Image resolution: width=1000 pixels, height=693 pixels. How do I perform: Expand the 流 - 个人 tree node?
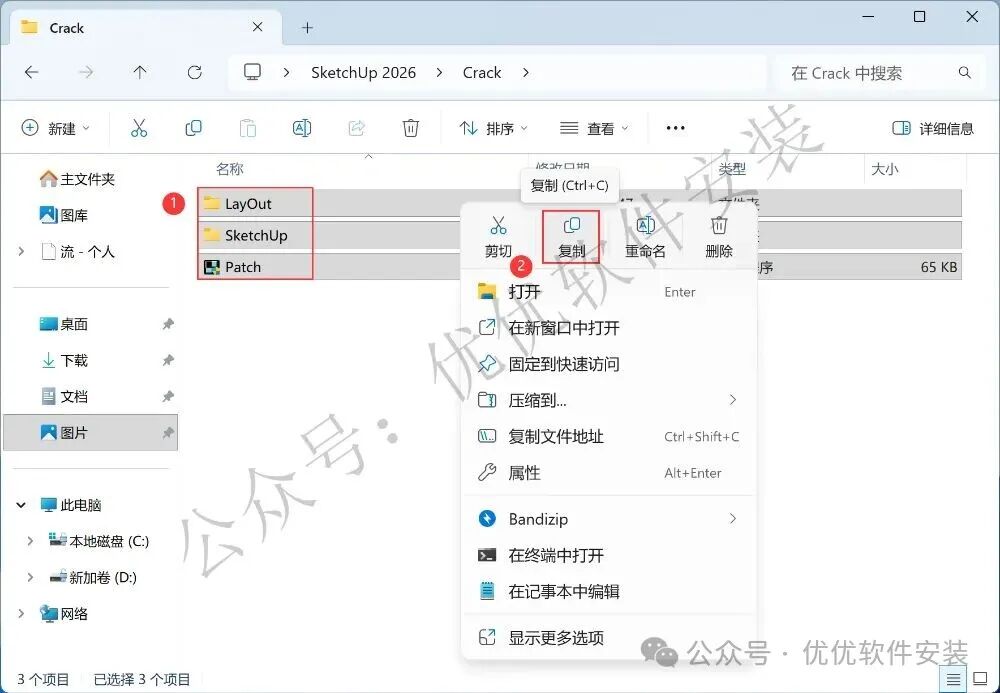point(21,252)
